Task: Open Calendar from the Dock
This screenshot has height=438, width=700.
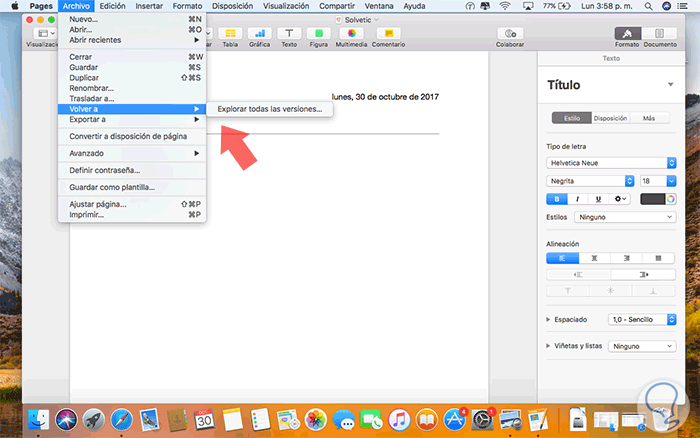Action: click(204, 420)
